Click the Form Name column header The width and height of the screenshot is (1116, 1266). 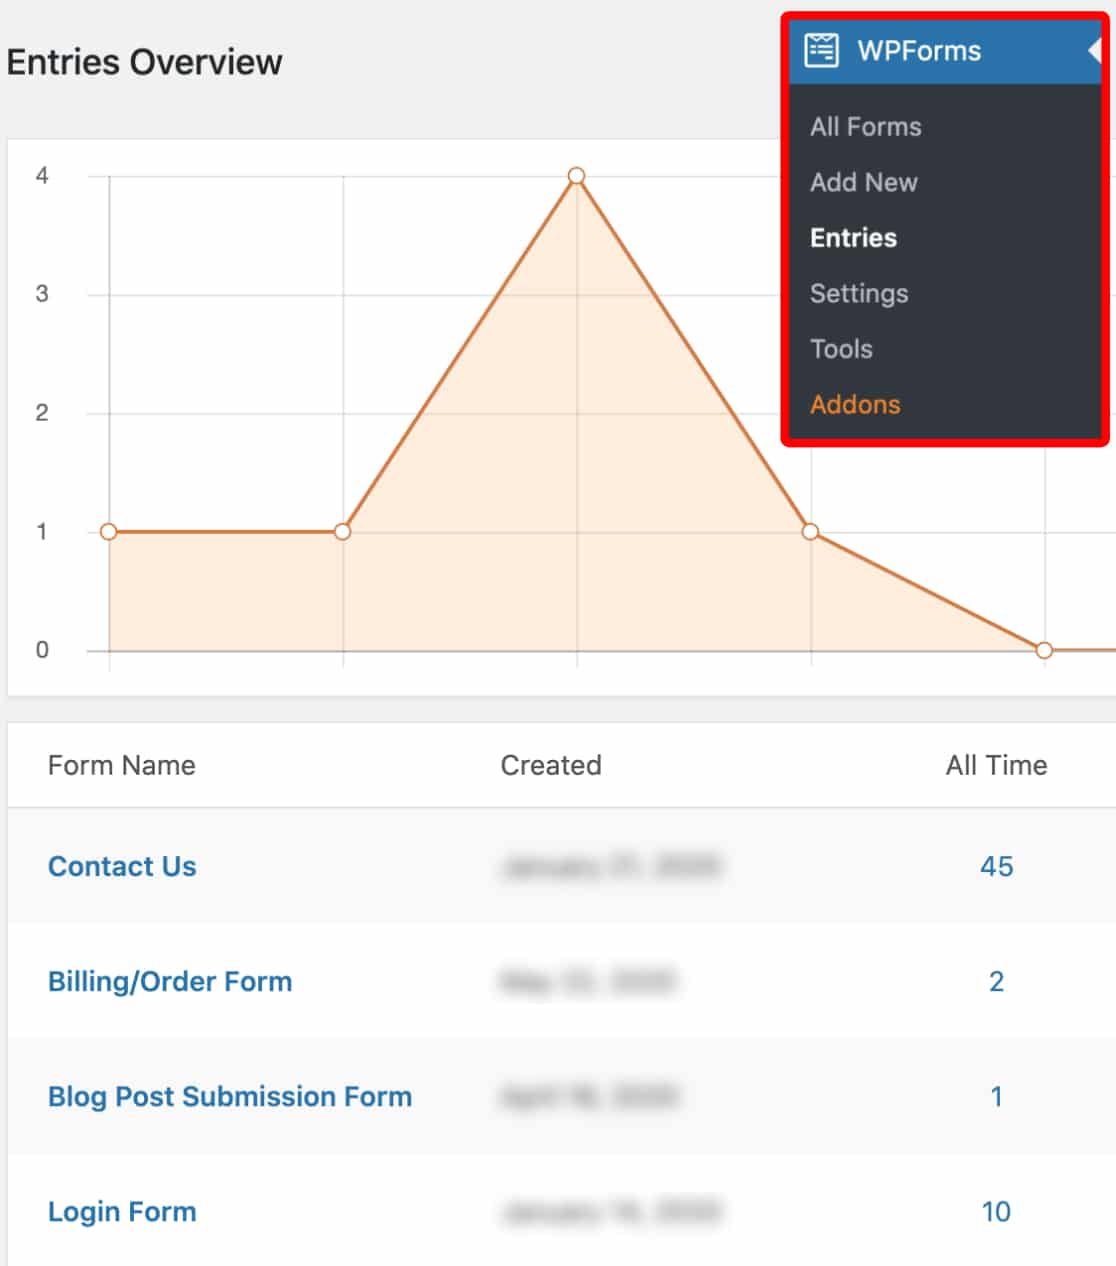(x=122, y=765)
